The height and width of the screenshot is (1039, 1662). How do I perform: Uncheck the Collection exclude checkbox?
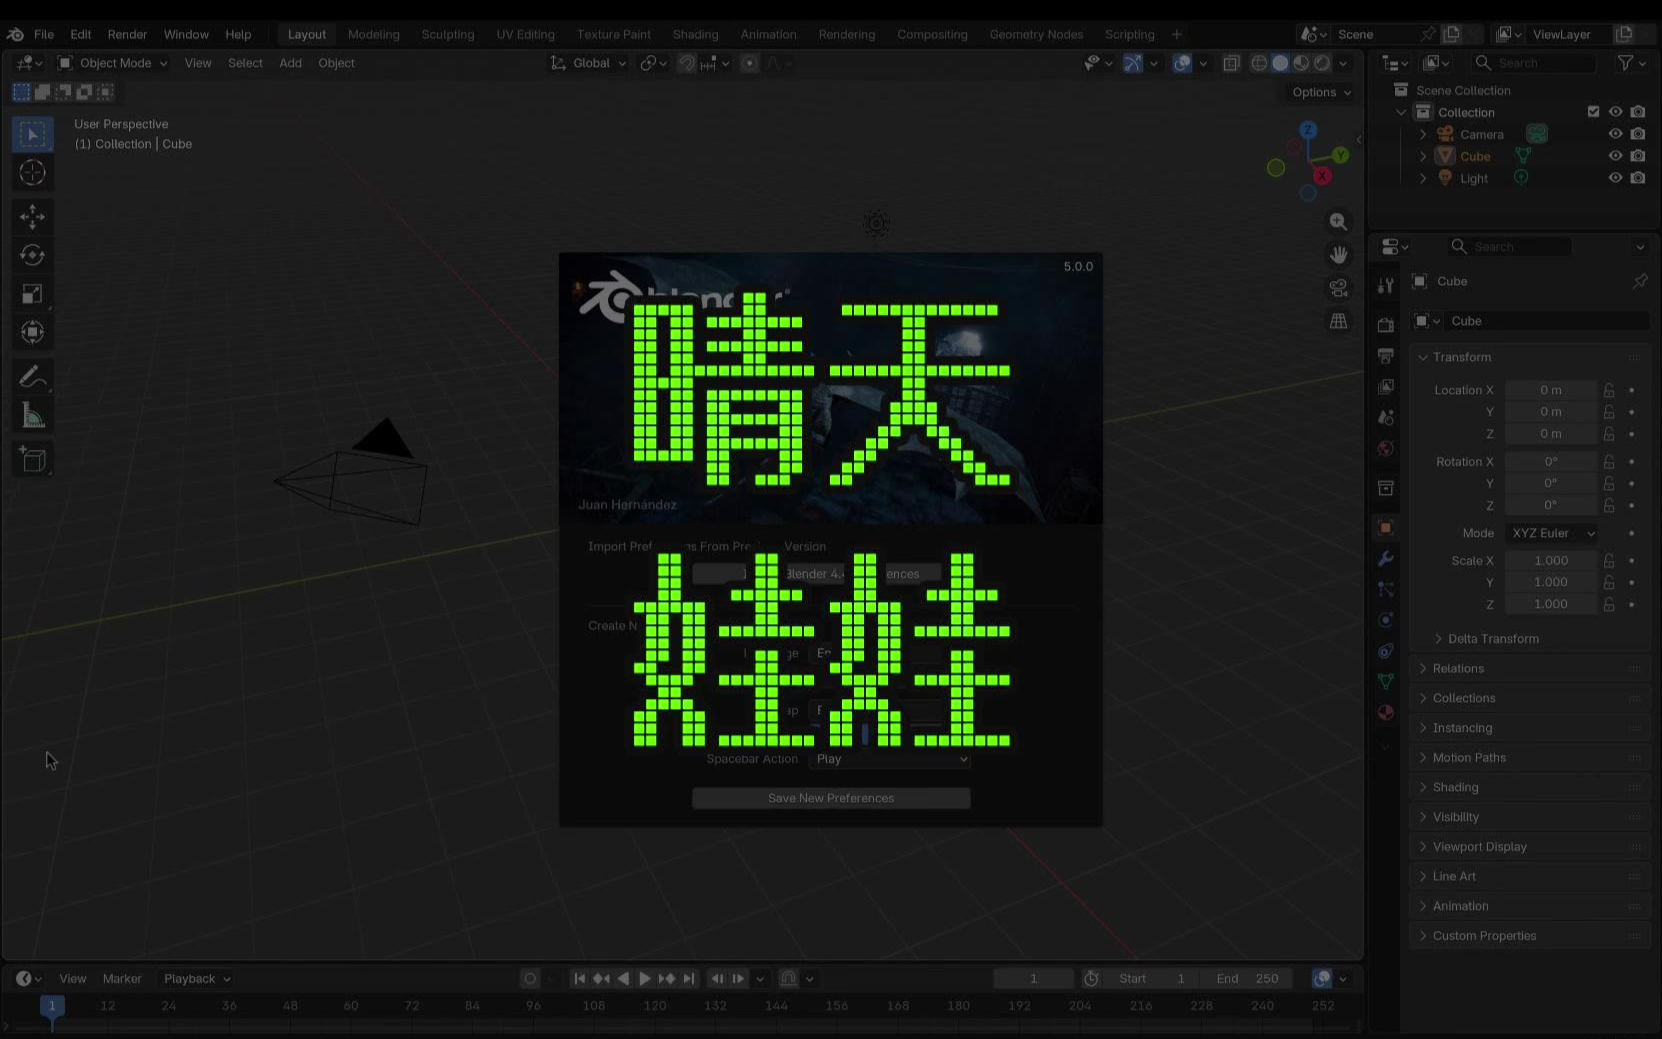pos(1593,112)
